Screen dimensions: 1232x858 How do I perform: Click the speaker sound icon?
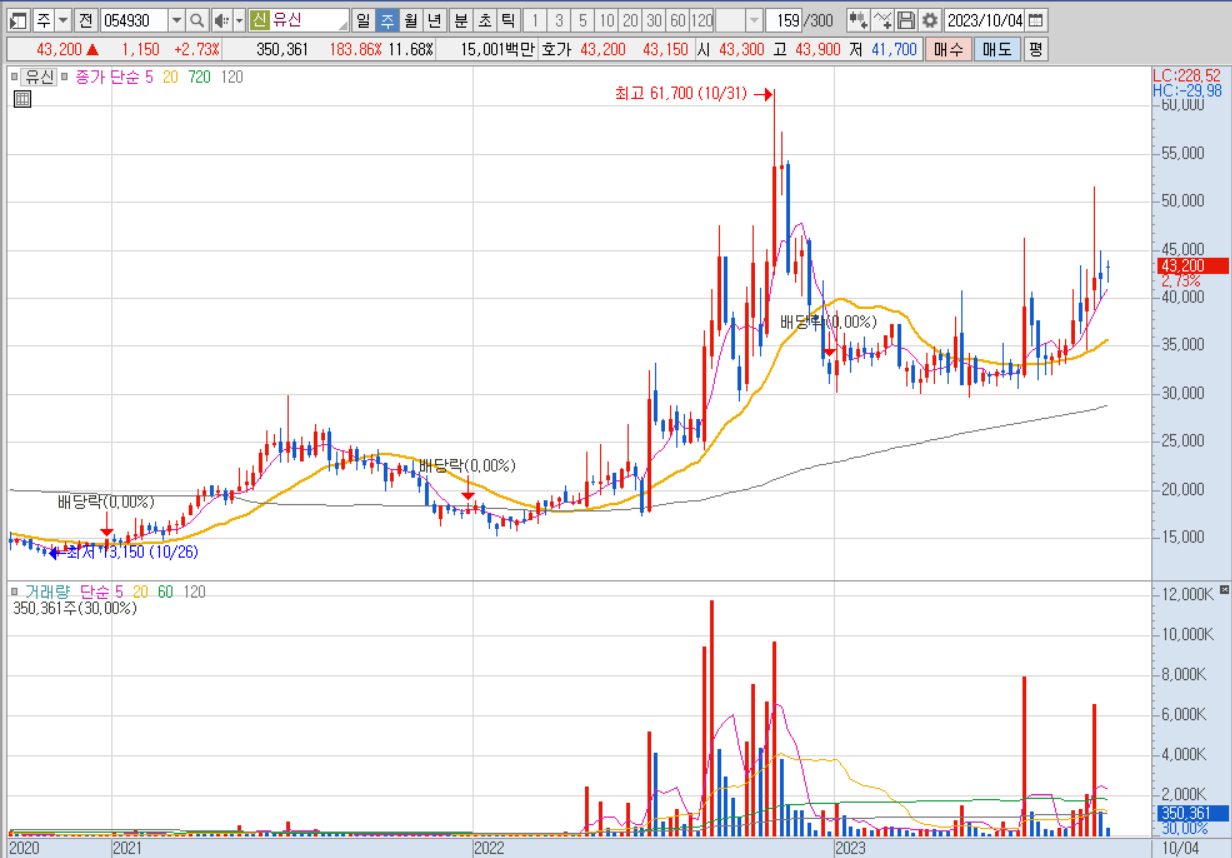221,20
